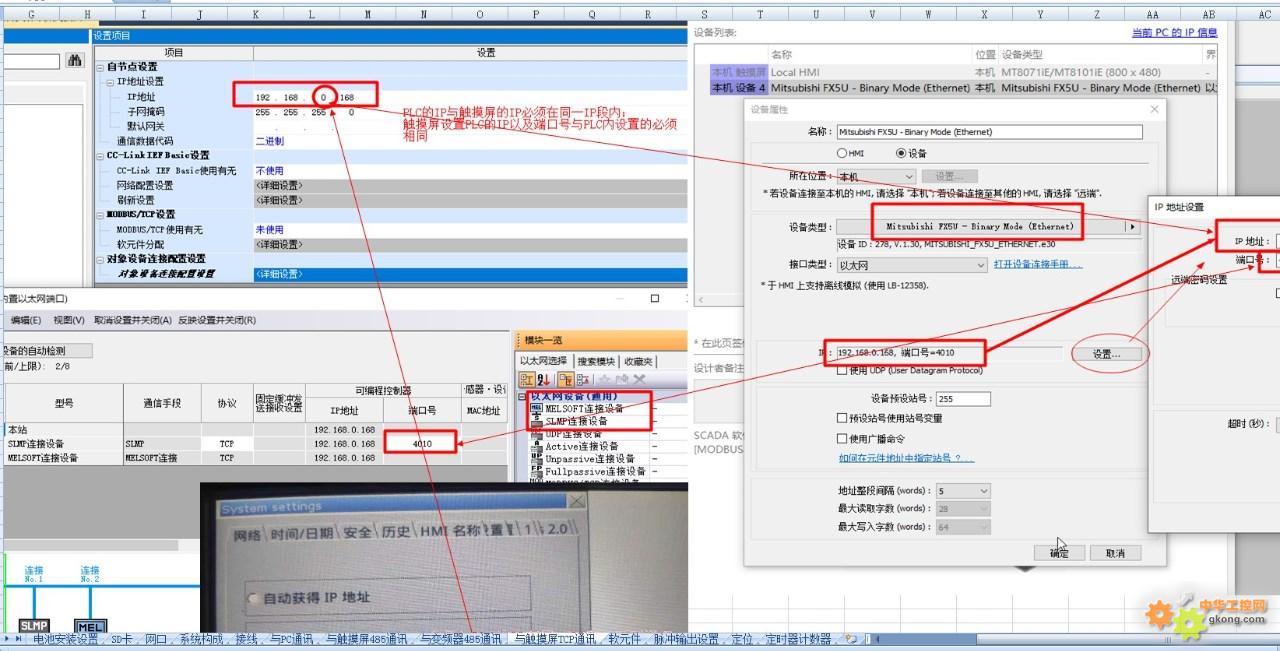Switch to the 搜索模块 tab
Viewport: 1280px width, 651px height.
pyautogui.click(x=596, y=361)
